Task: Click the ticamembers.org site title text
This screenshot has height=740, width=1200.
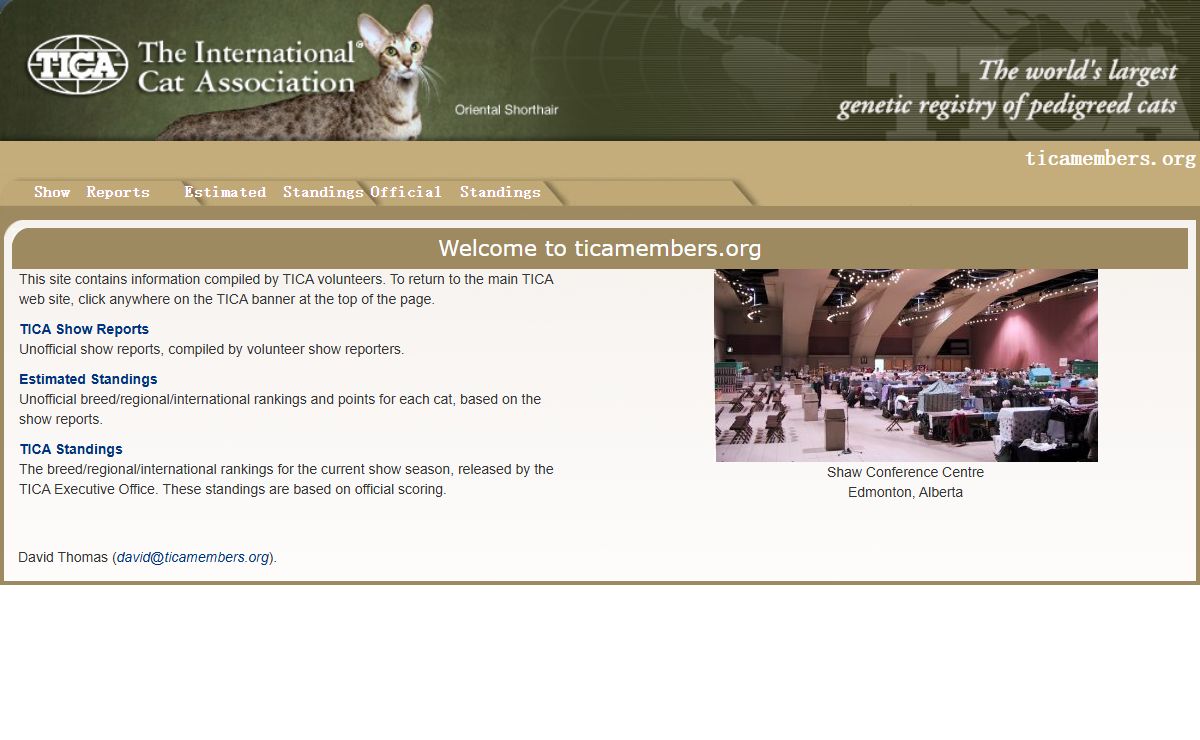Action: [x=1110, y=159]
